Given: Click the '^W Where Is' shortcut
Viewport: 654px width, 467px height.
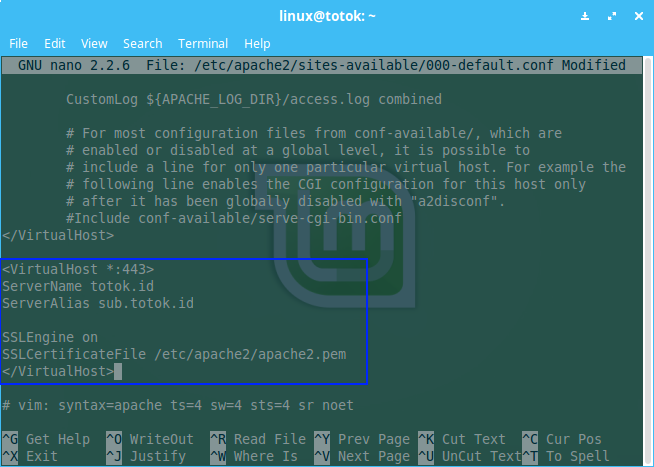Looking at the screenshot, I should point(254,457).
